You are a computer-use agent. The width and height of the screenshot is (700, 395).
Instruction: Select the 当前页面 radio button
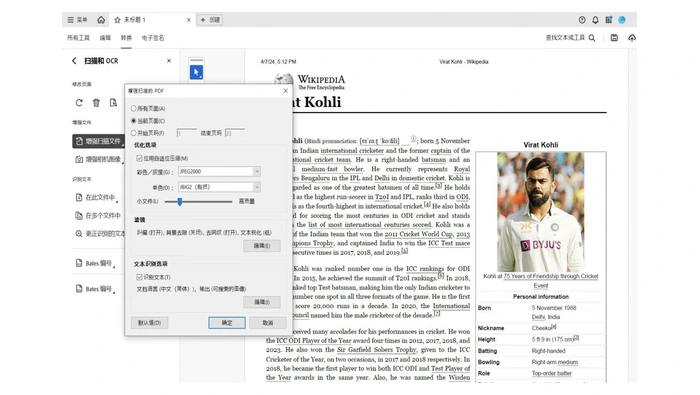133,121
